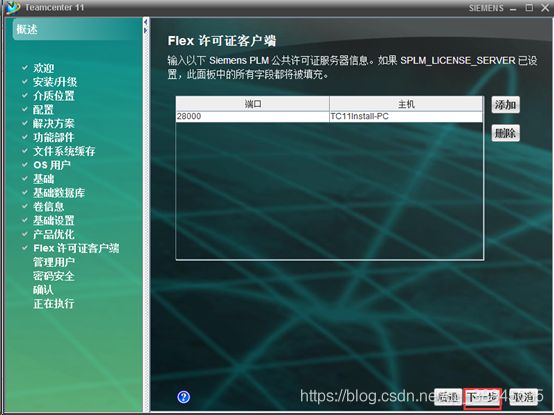The image size is (554, 415).
Task: Select the 安装/升级 step
Action: [55, 82]
